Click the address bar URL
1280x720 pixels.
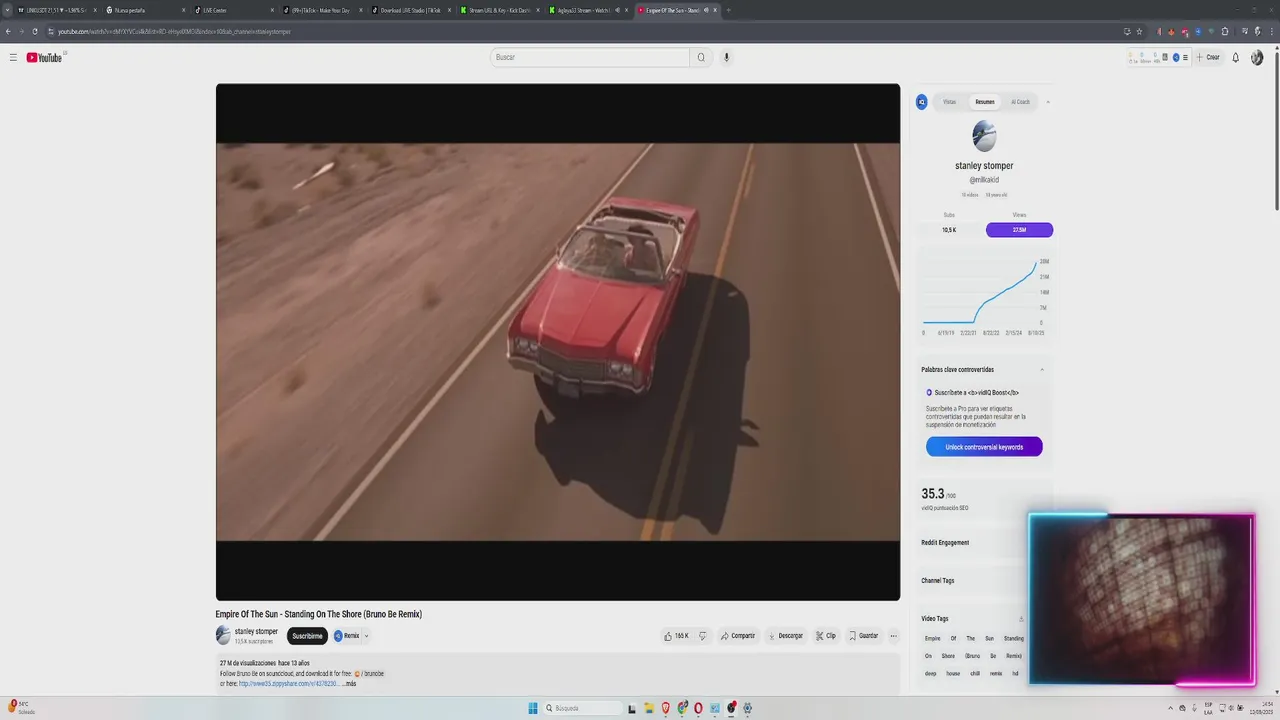174,31
